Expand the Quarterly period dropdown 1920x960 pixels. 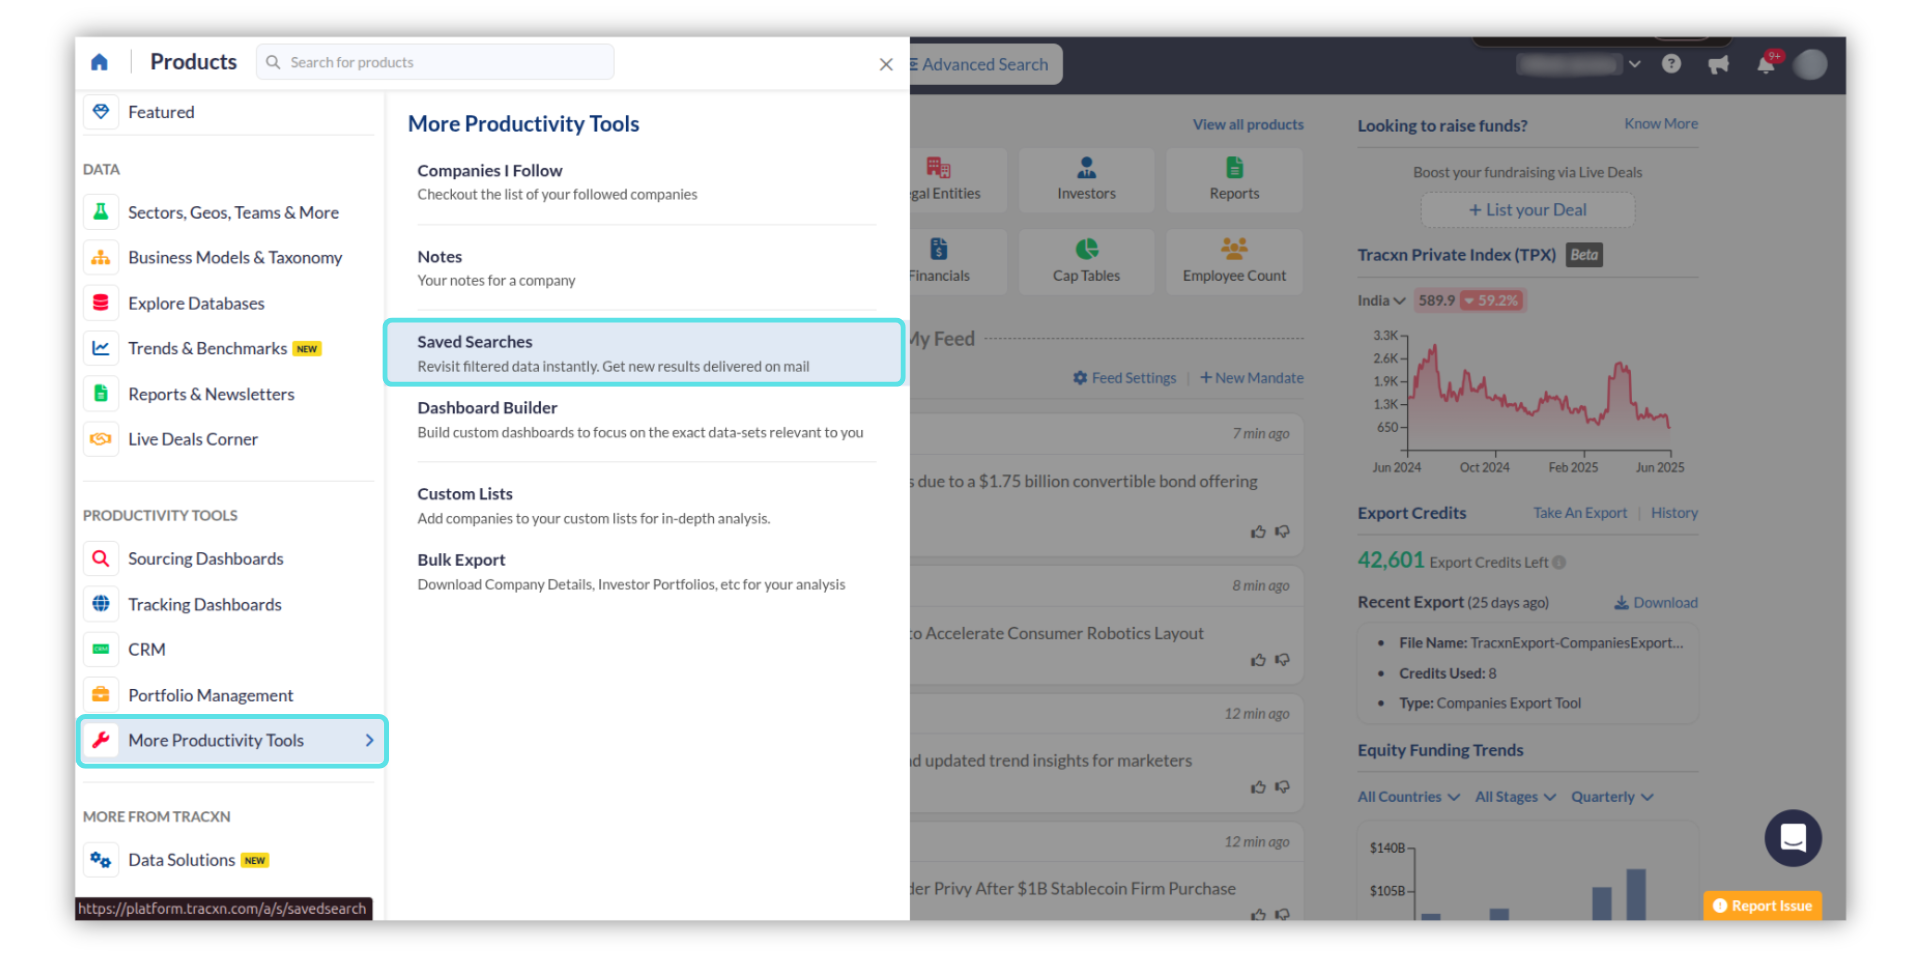pos(1611,797)
